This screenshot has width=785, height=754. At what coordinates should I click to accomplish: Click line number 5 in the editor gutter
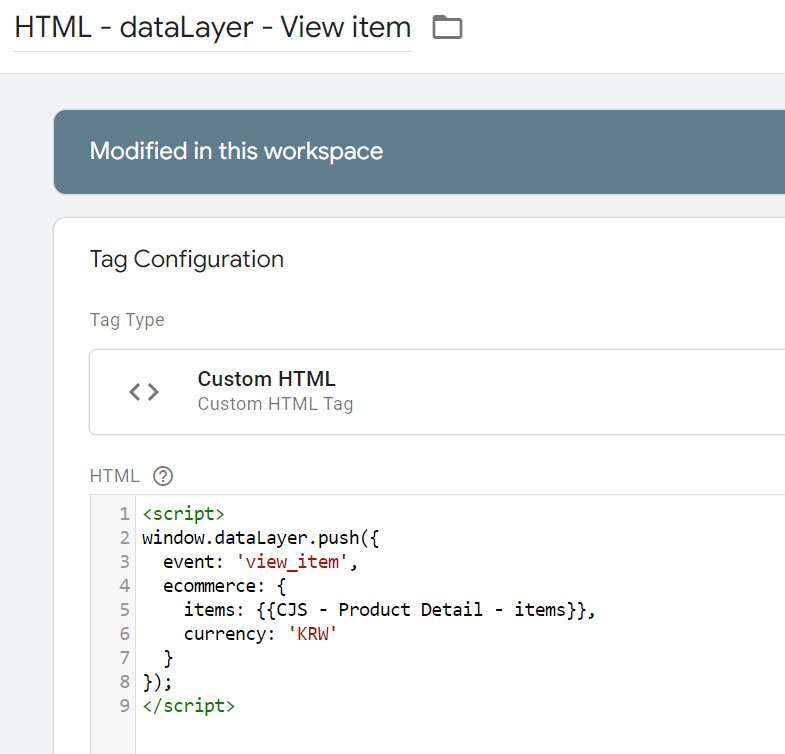coord(124,610)
